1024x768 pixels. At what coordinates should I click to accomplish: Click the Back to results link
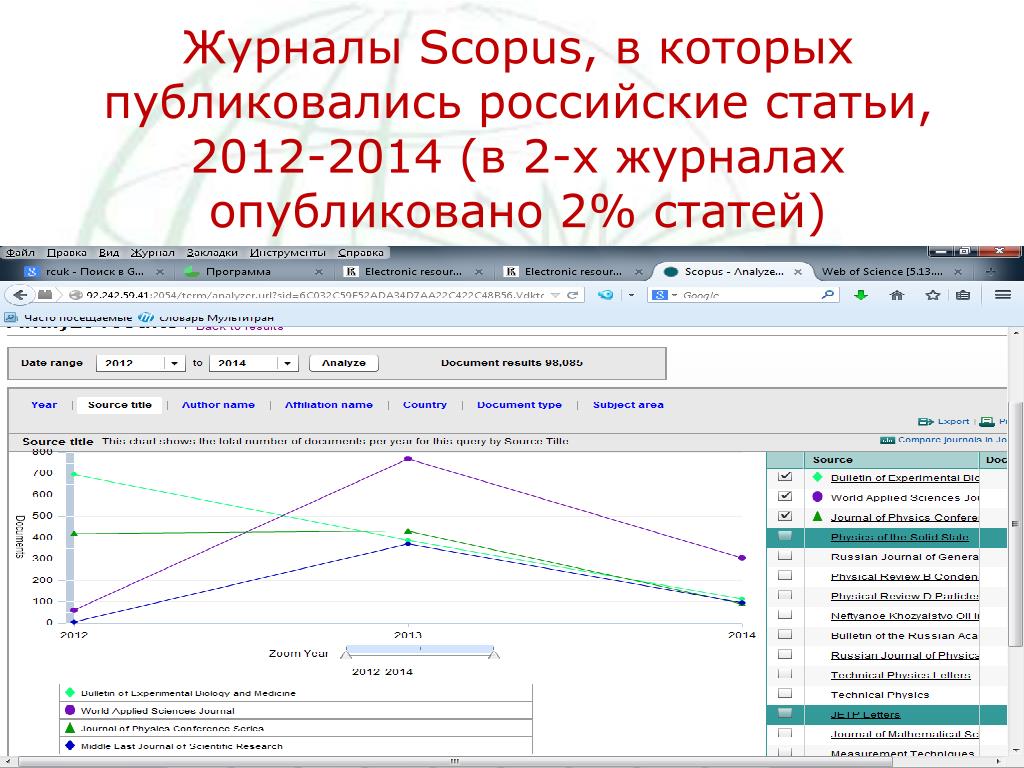click(240, 327)
